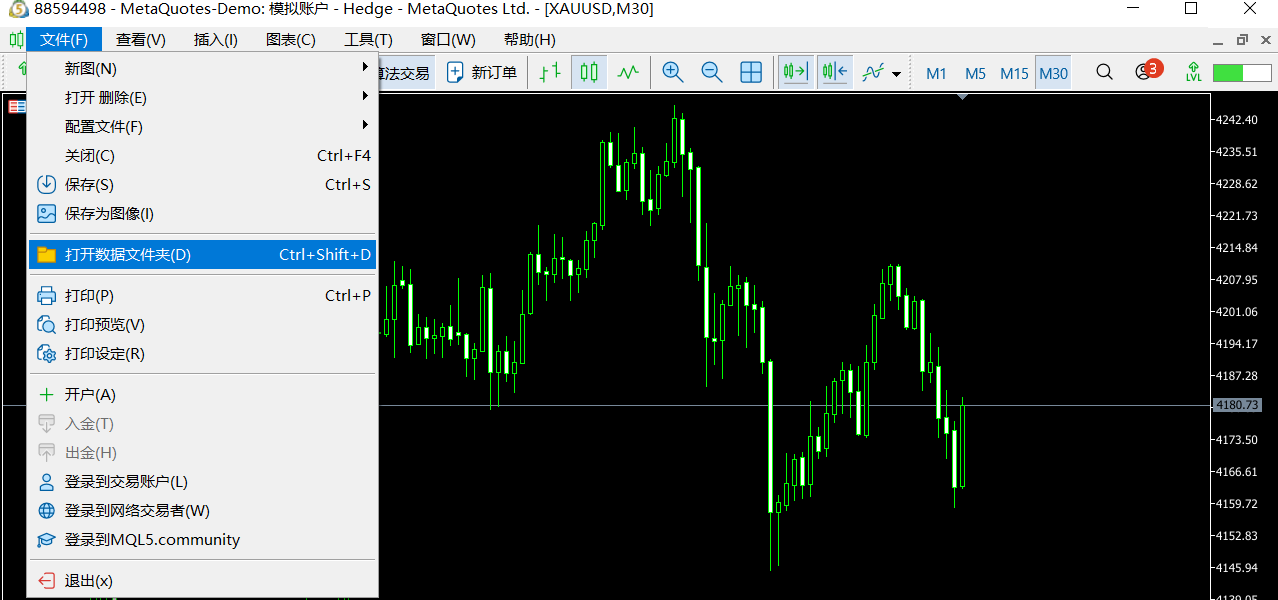
Task: Expand the 新图(N) submenu
Action: (x=200, y=69)
